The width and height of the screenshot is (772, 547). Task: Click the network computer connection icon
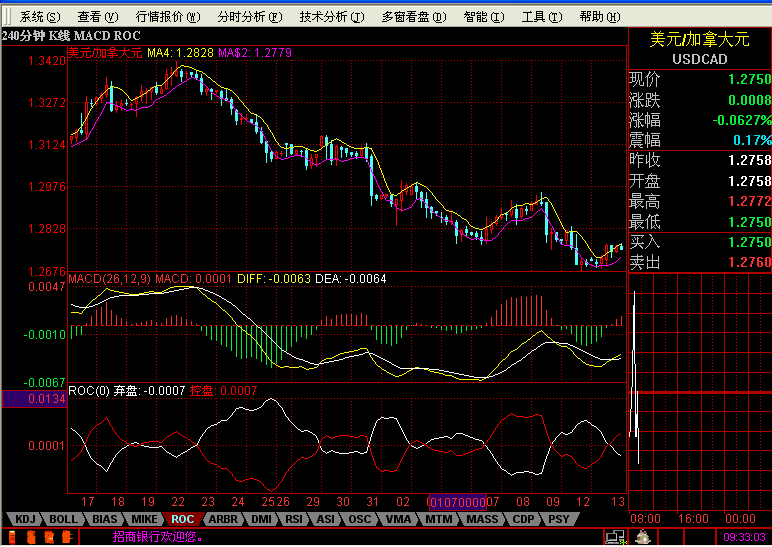tap(615, 537)
